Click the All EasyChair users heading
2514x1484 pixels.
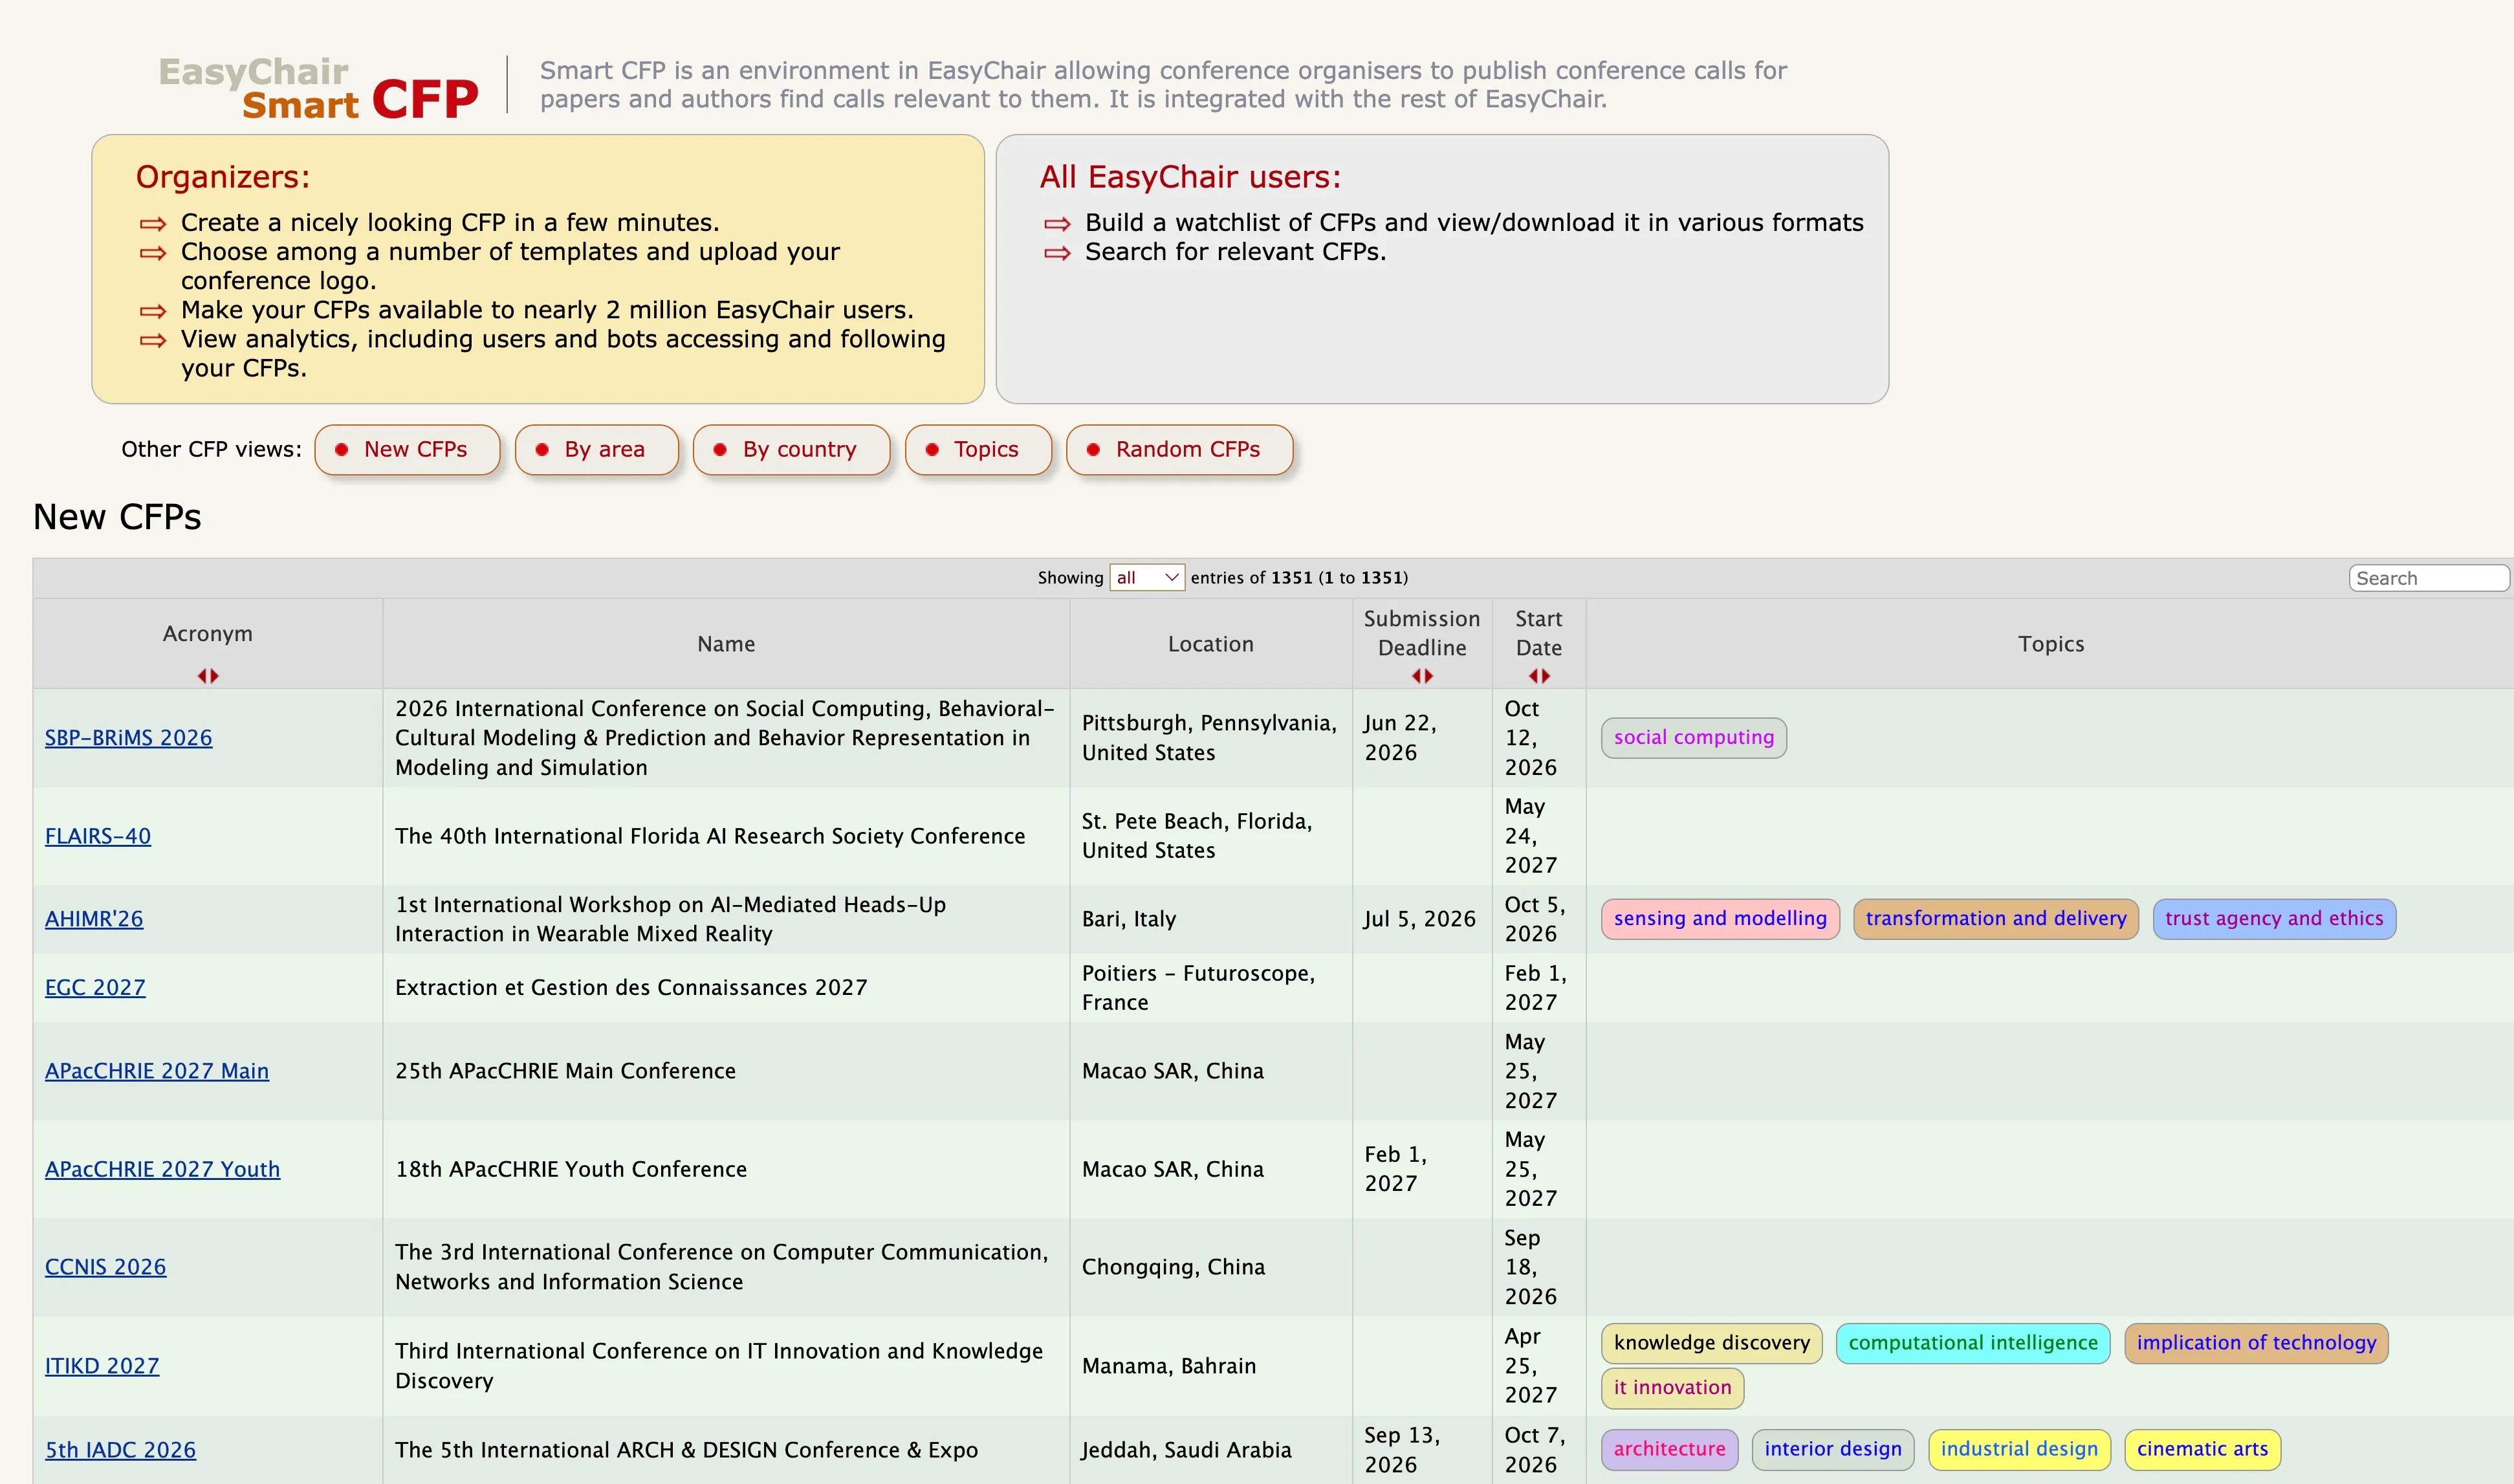click(x=1190, y=177)
